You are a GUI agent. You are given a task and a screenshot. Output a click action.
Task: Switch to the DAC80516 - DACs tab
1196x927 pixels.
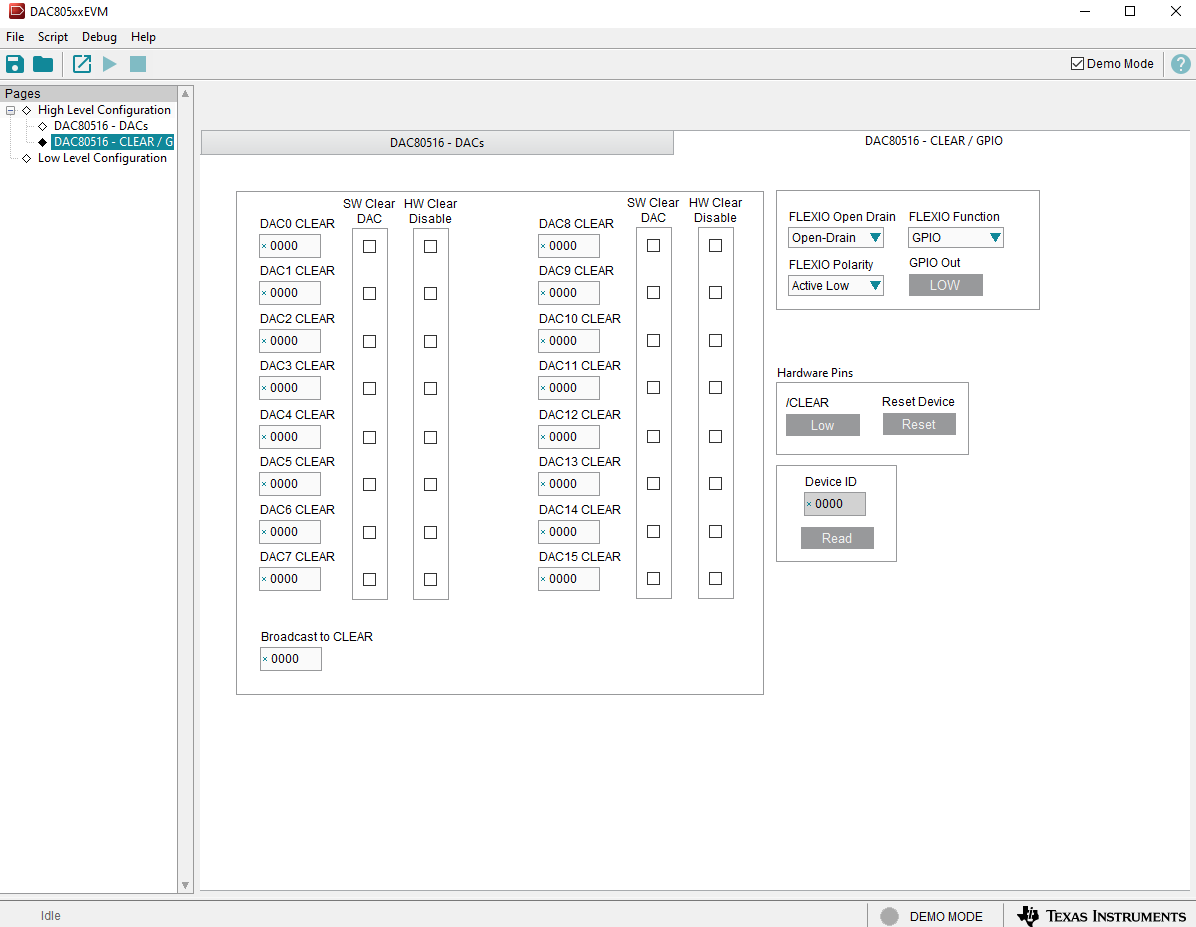tap(437, 141)
